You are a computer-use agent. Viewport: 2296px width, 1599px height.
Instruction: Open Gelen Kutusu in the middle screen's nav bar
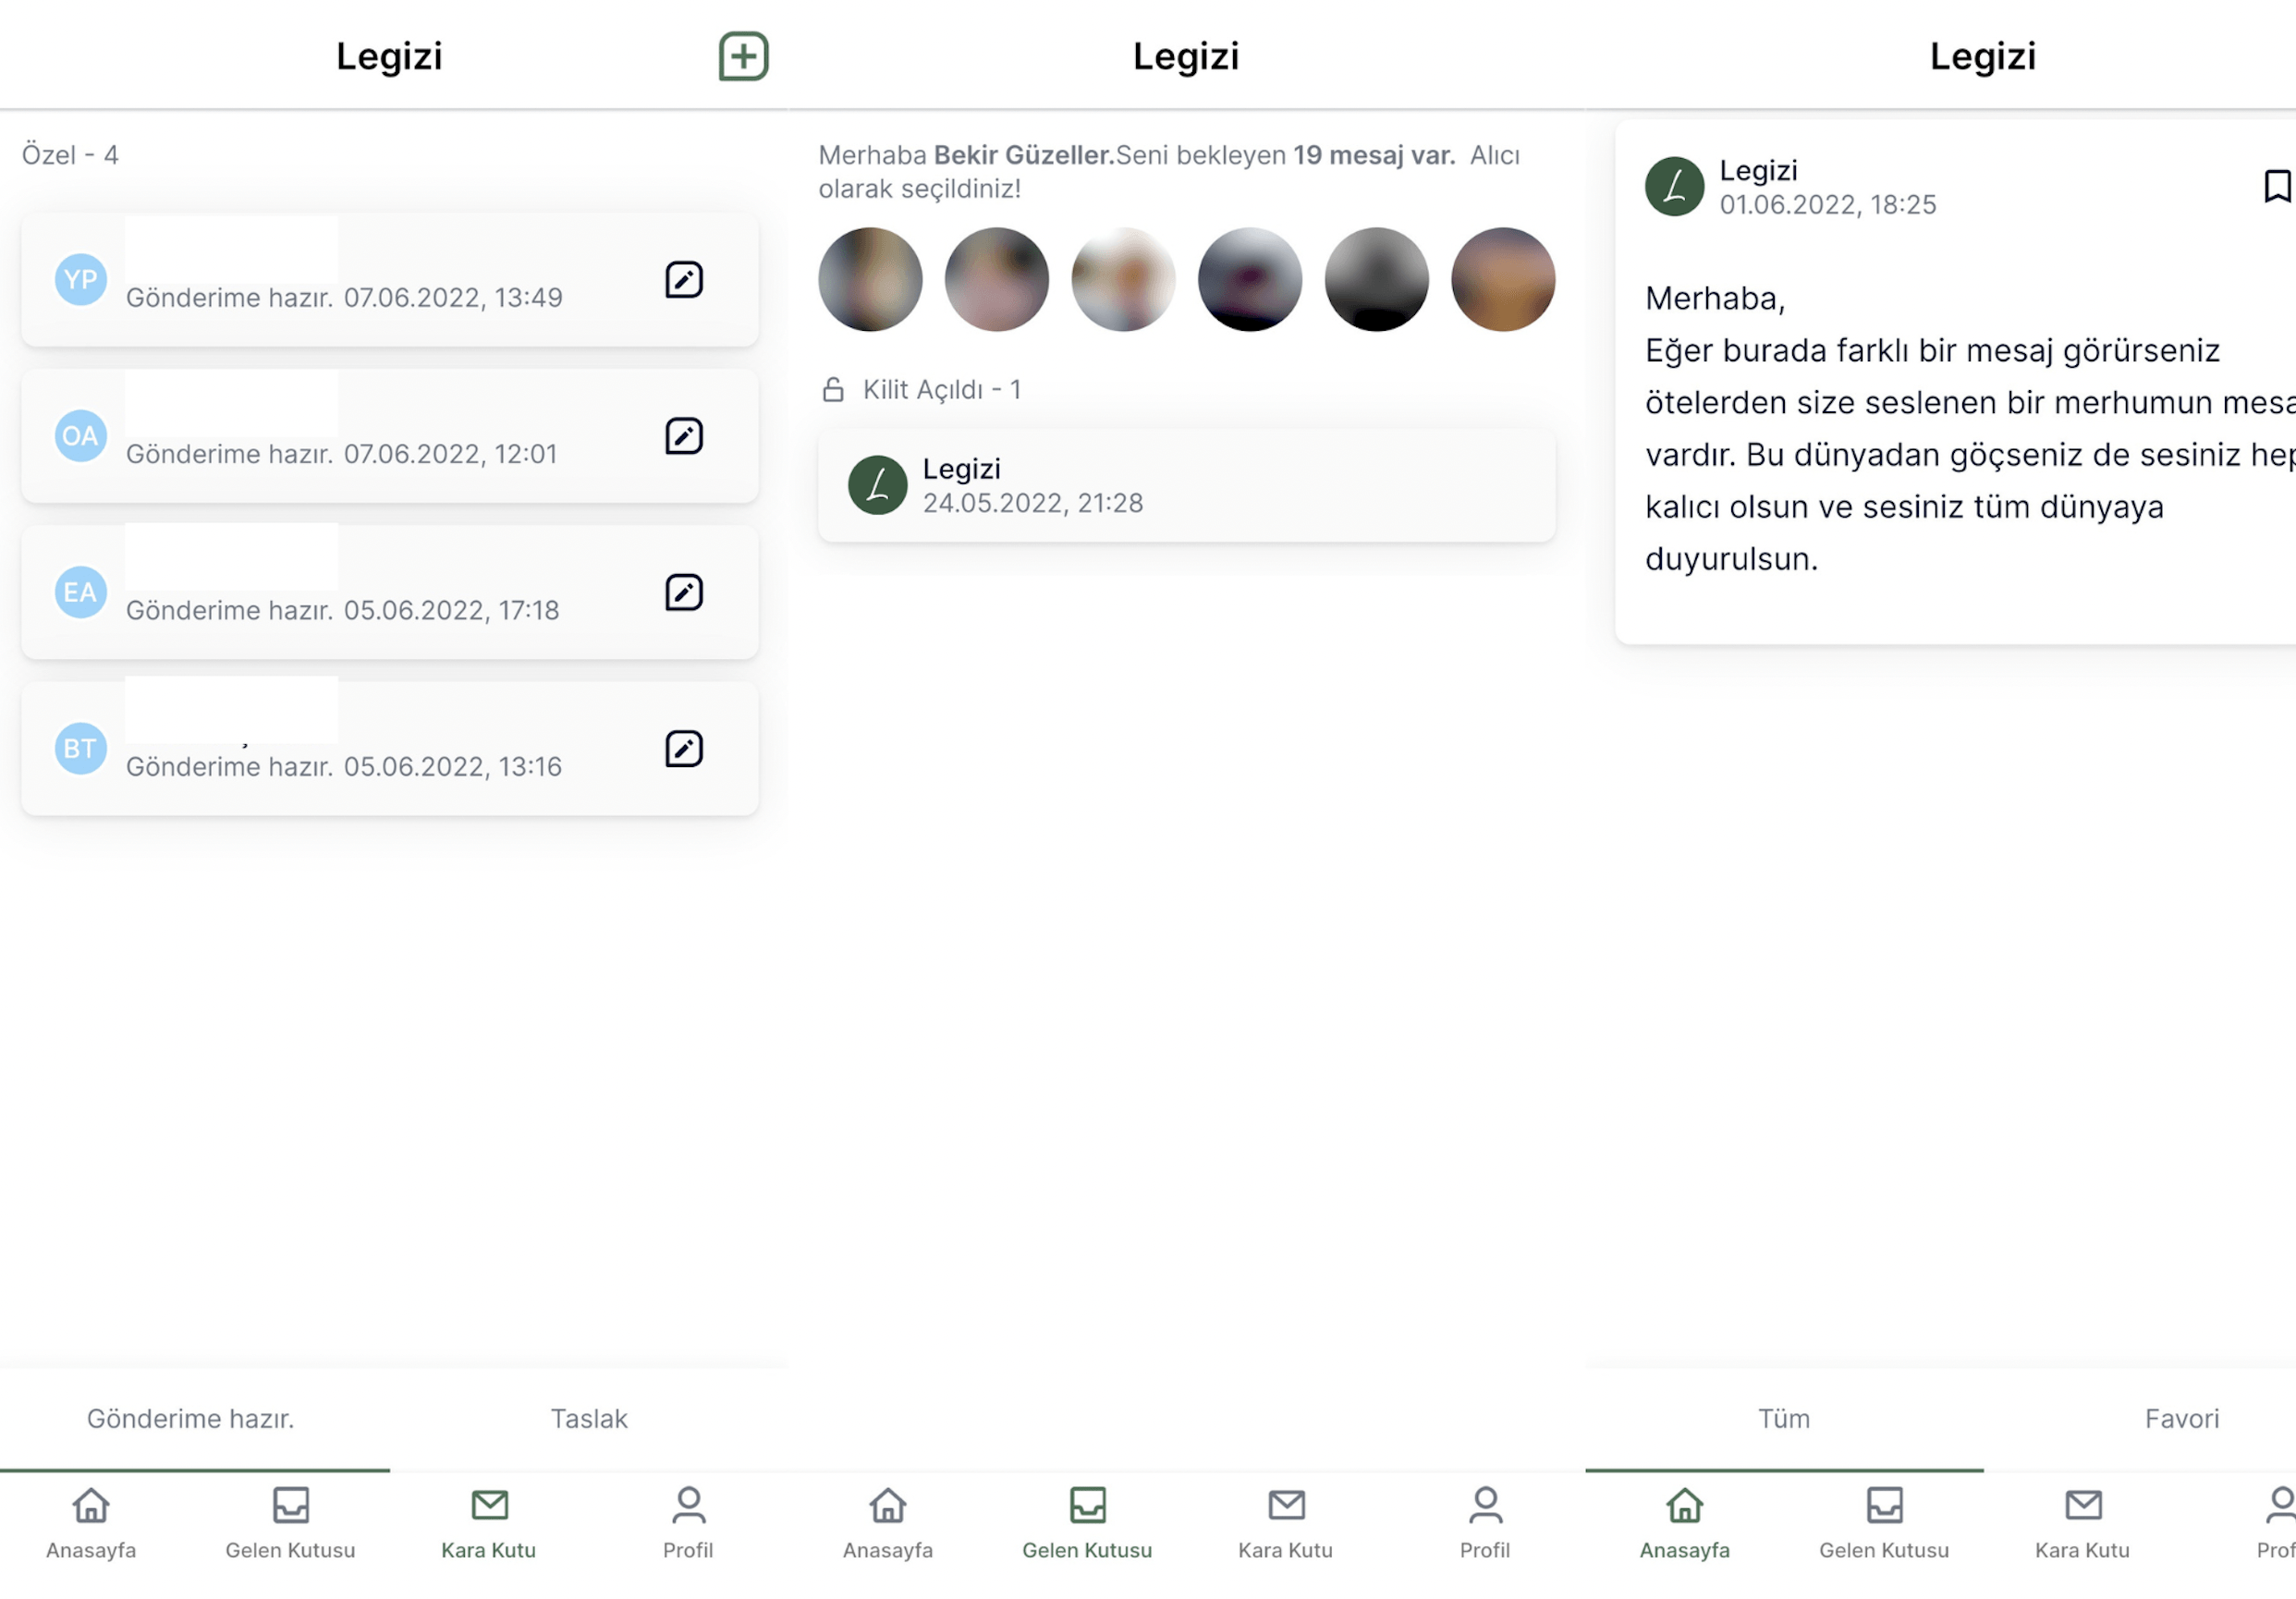point(1087,1523)
